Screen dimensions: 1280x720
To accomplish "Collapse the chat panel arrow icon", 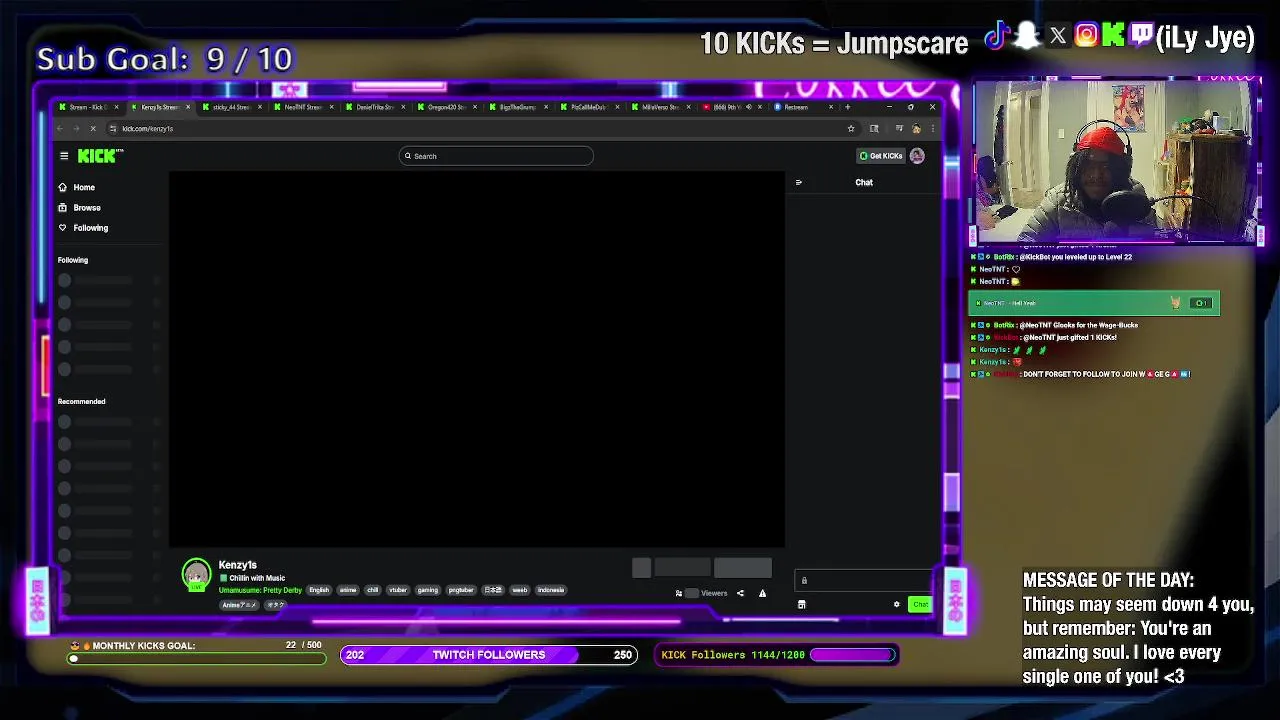I will tap(798, 183).
